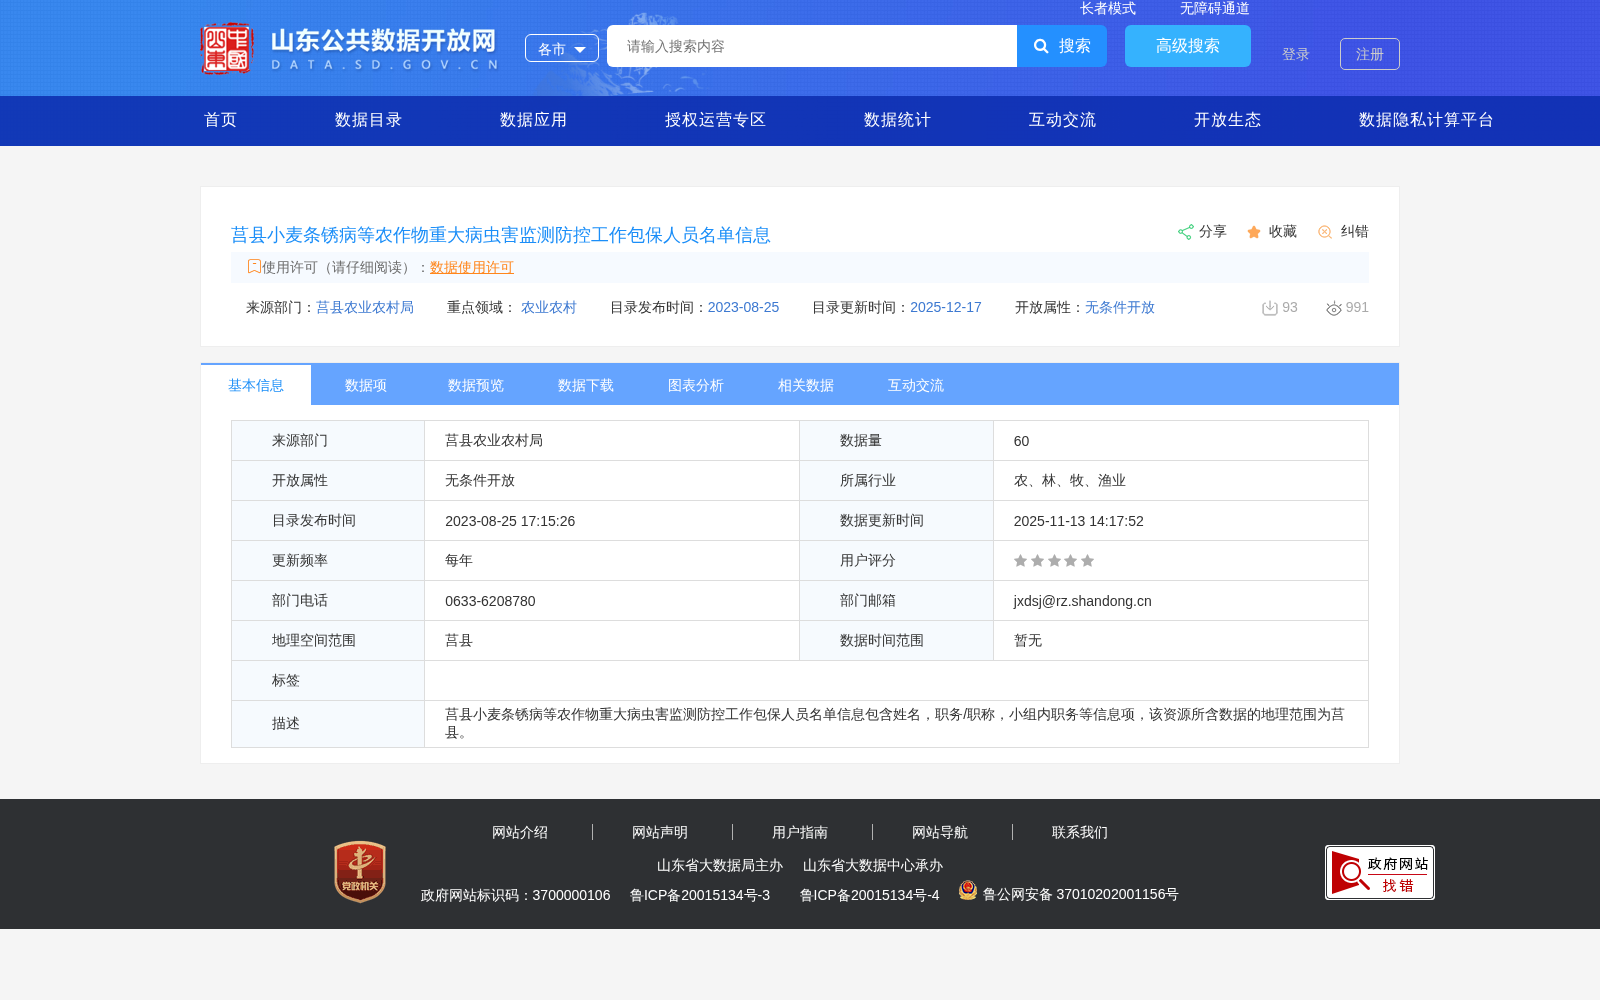
Task: Open 开放生态 in the navigation bar
Action: click(x=1228, y=120)
